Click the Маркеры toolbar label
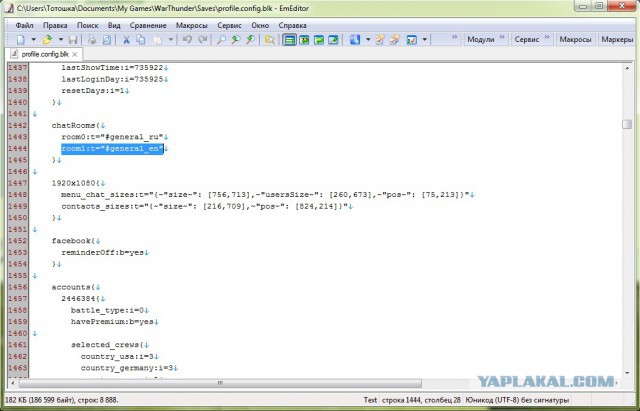Image resolution: width=640 pixels, height=411 pixels. click(617, 40)
